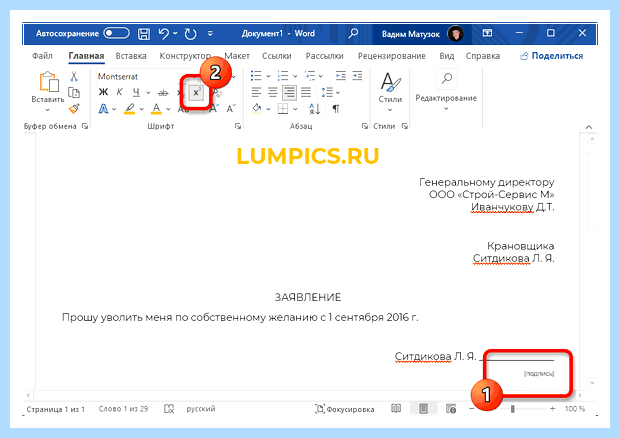Screen dimensions: 620x438
Task: Switch to the Вставка tab
Action: [131, 56]
